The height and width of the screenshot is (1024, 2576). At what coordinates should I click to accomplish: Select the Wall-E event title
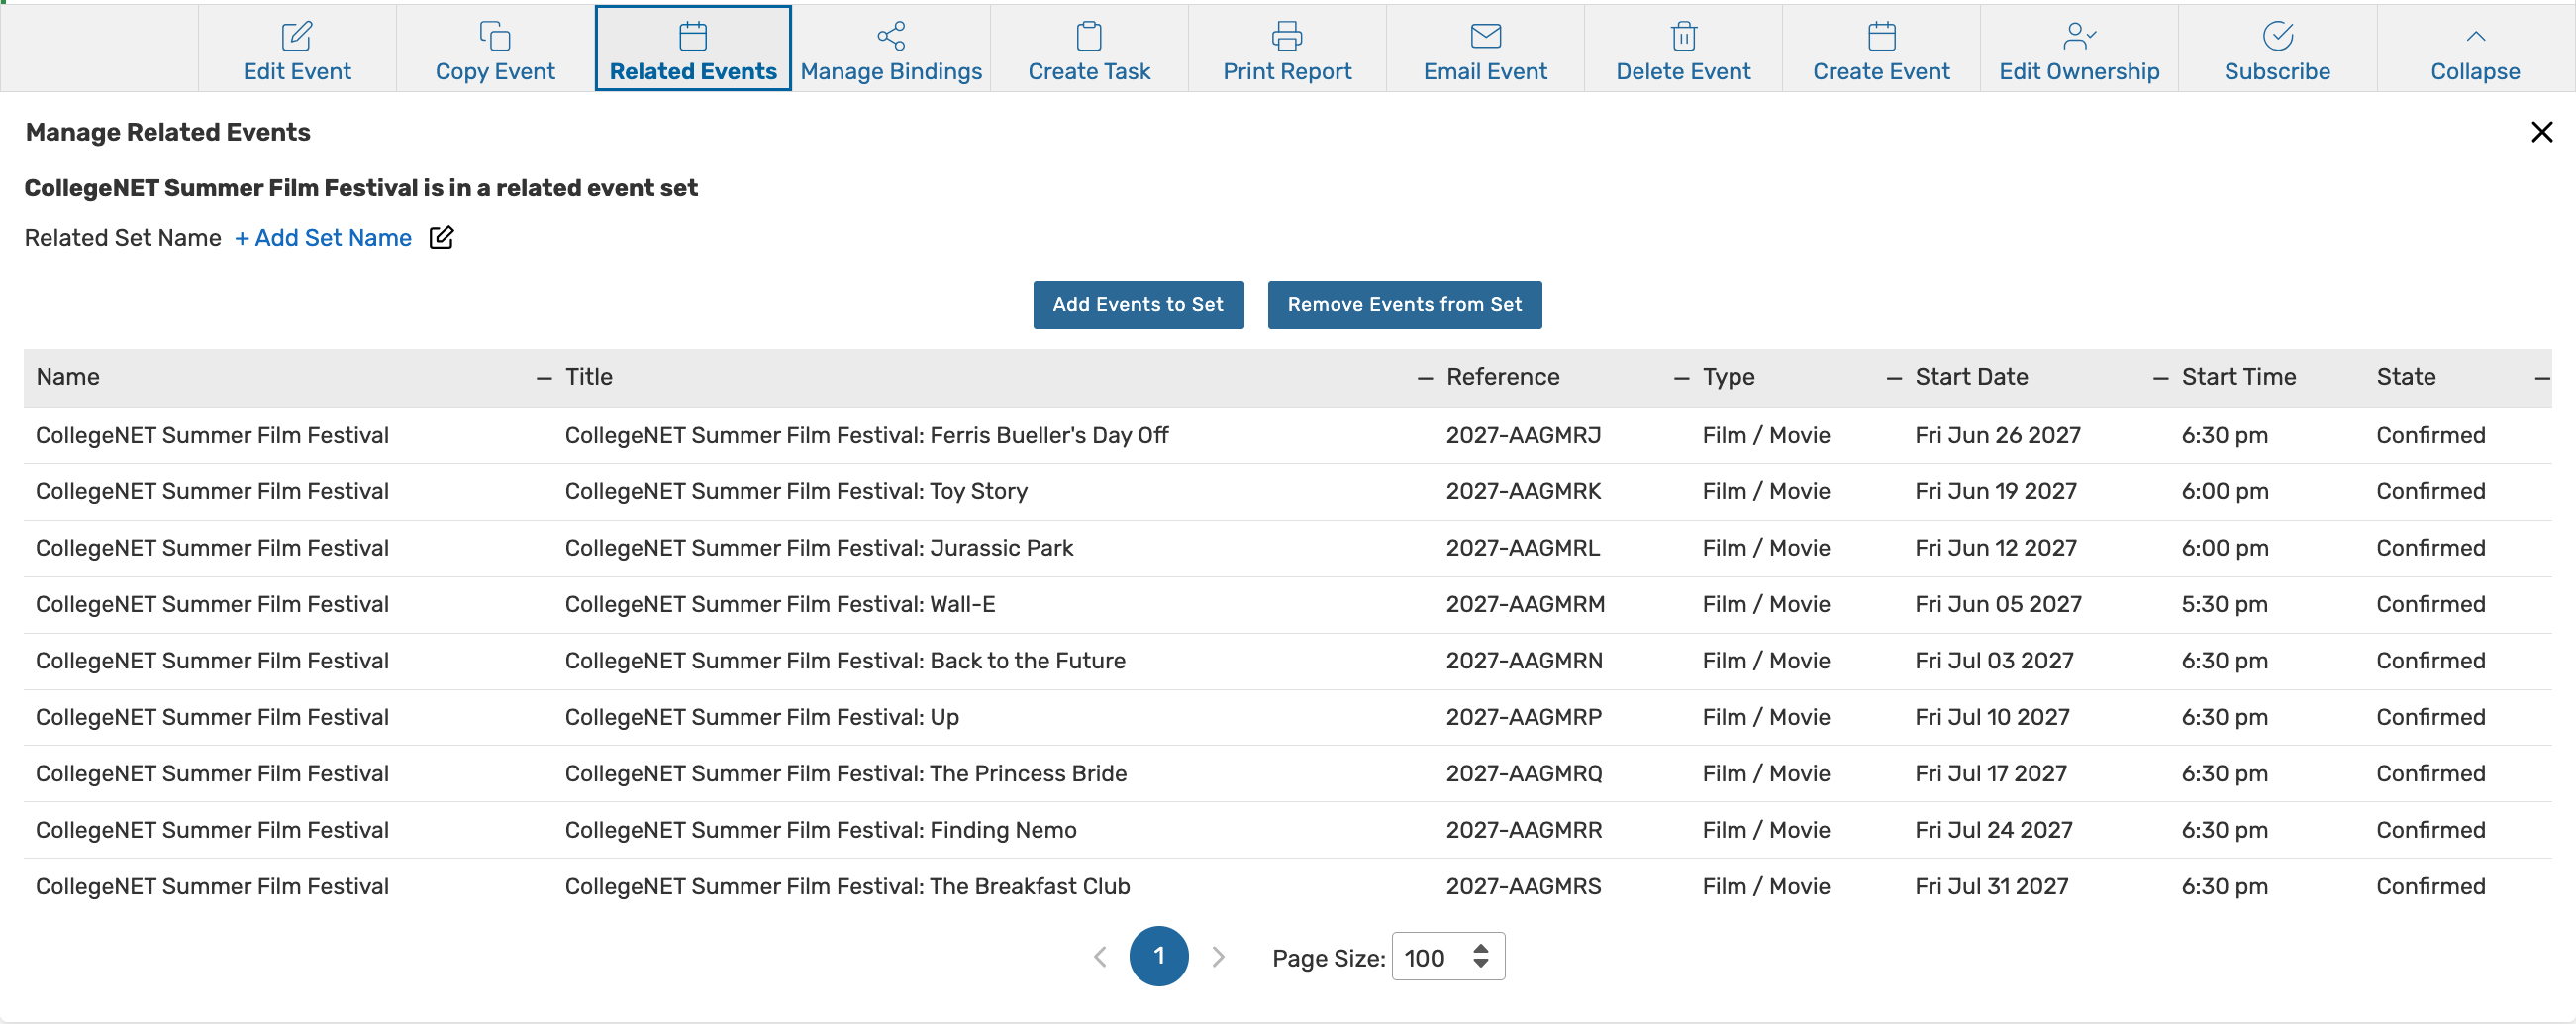coord(780,604)
